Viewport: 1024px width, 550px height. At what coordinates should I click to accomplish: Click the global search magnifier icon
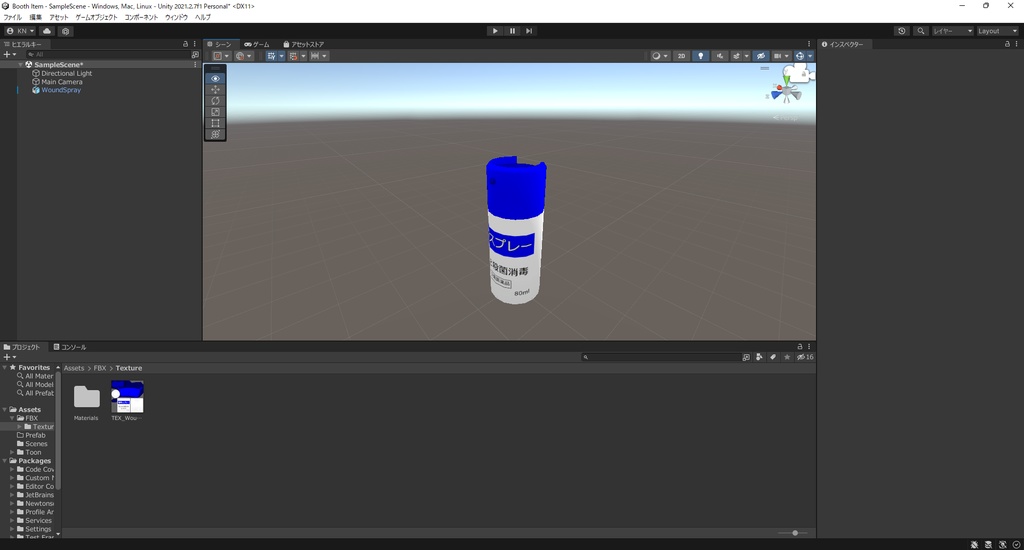(921, 31)
